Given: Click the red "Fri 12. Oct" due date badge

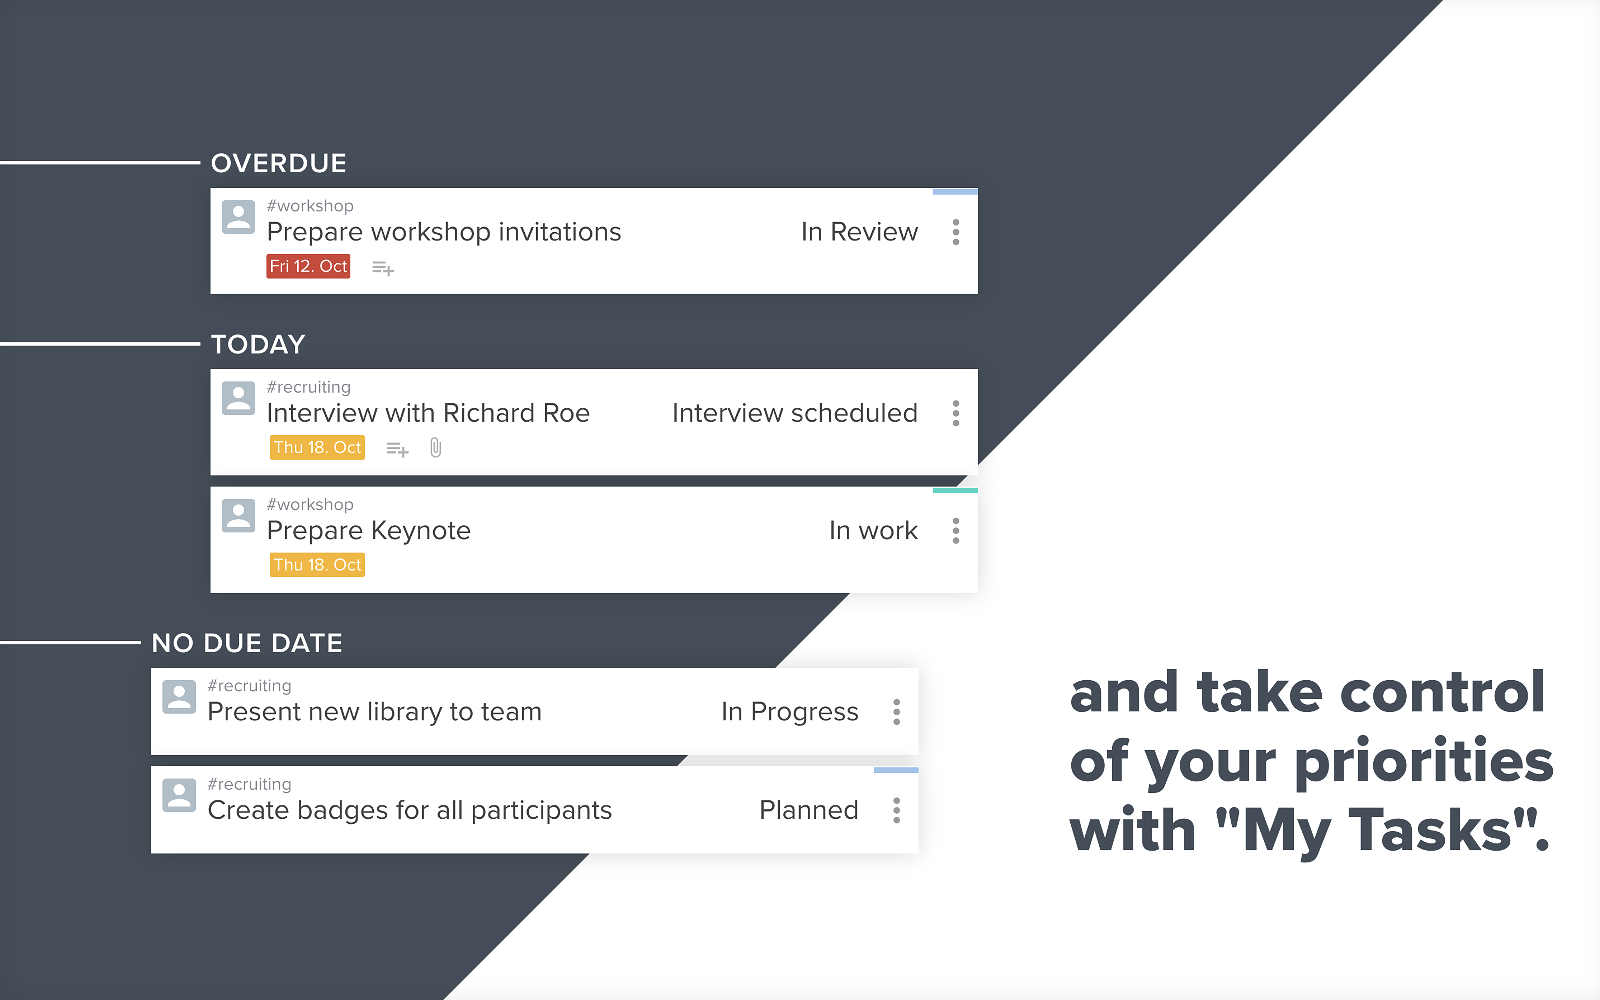Looking at the screenshot, I should coord(308,266).
